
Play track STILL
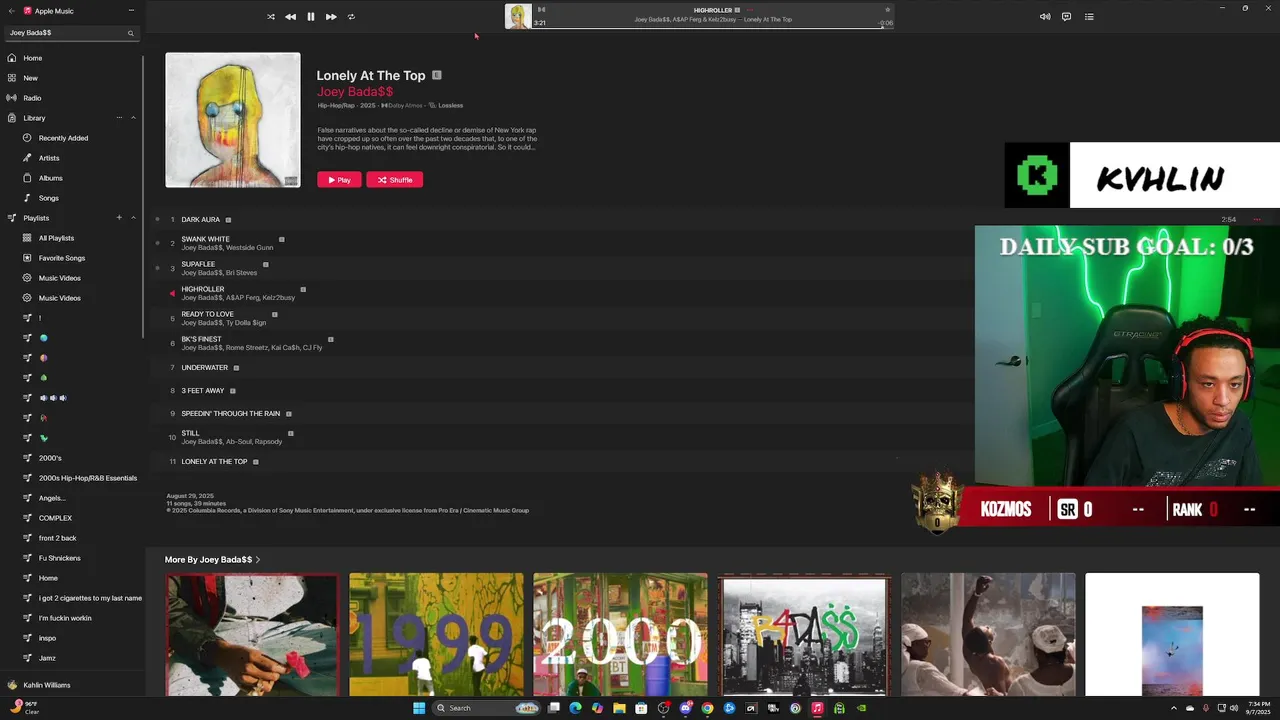point(190,433)
